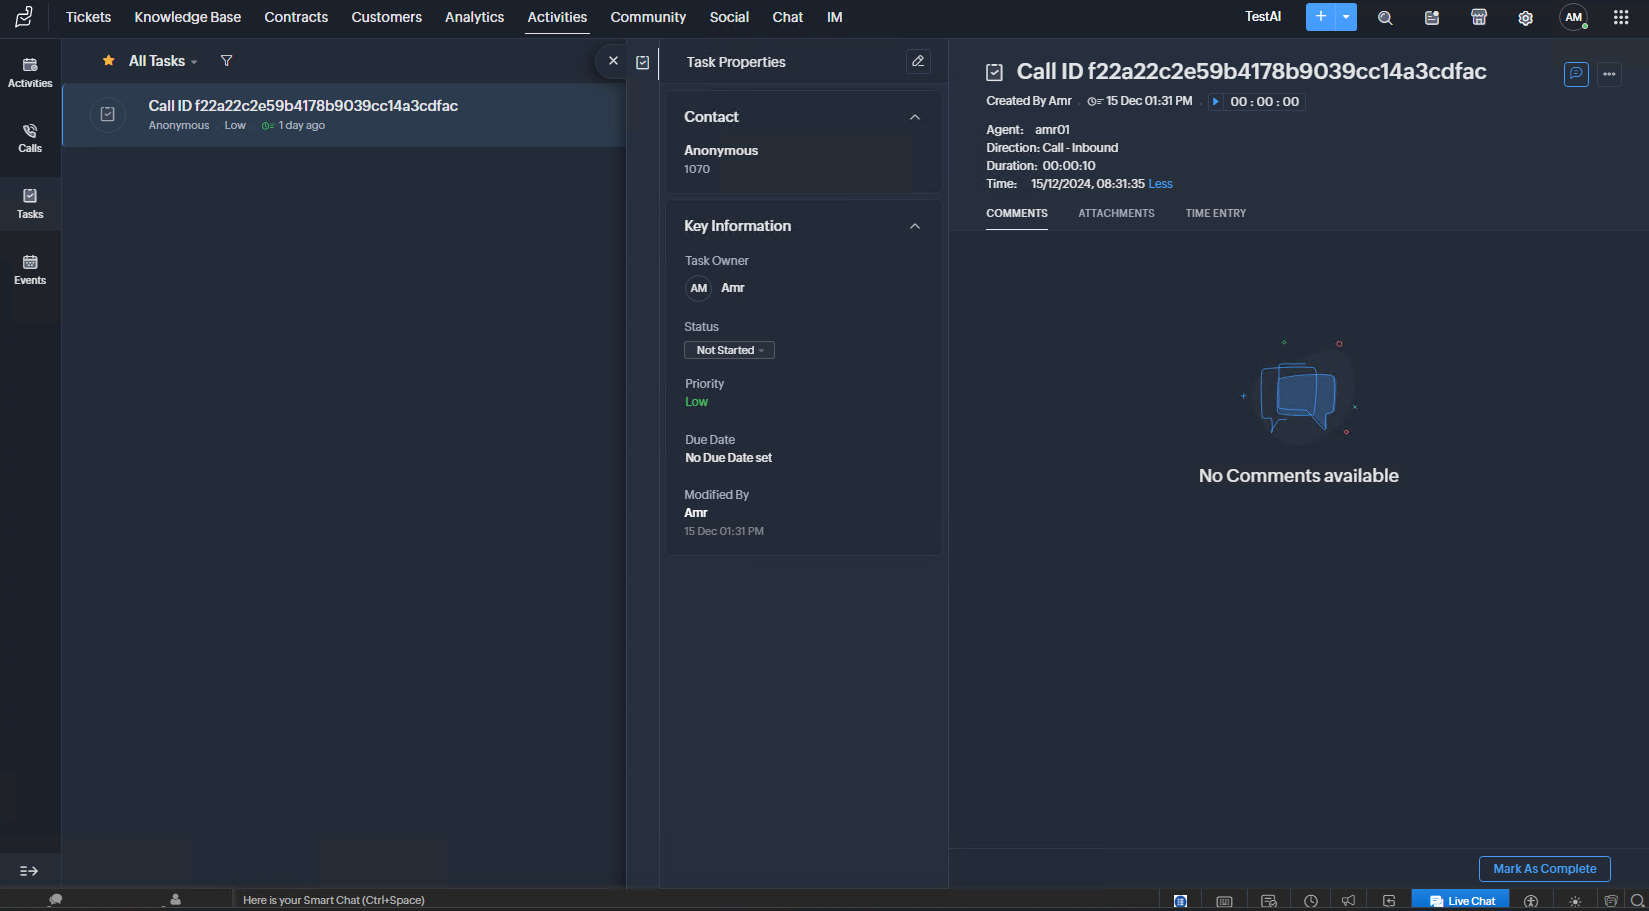
Task: Open the Not Started status dropdown
Action: pos(729,350)
